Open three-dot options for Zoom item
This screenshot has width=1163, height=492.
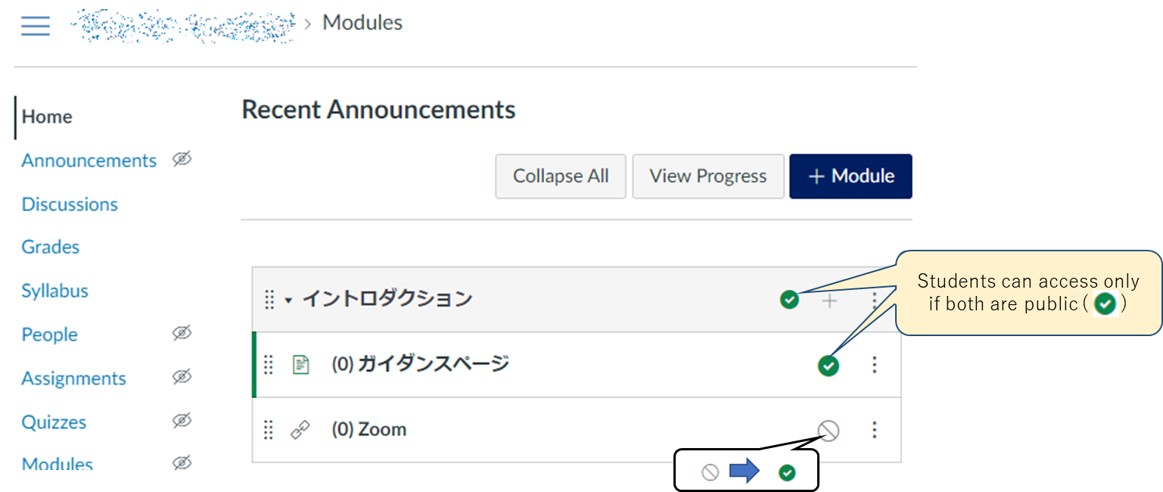pos(875,430)
